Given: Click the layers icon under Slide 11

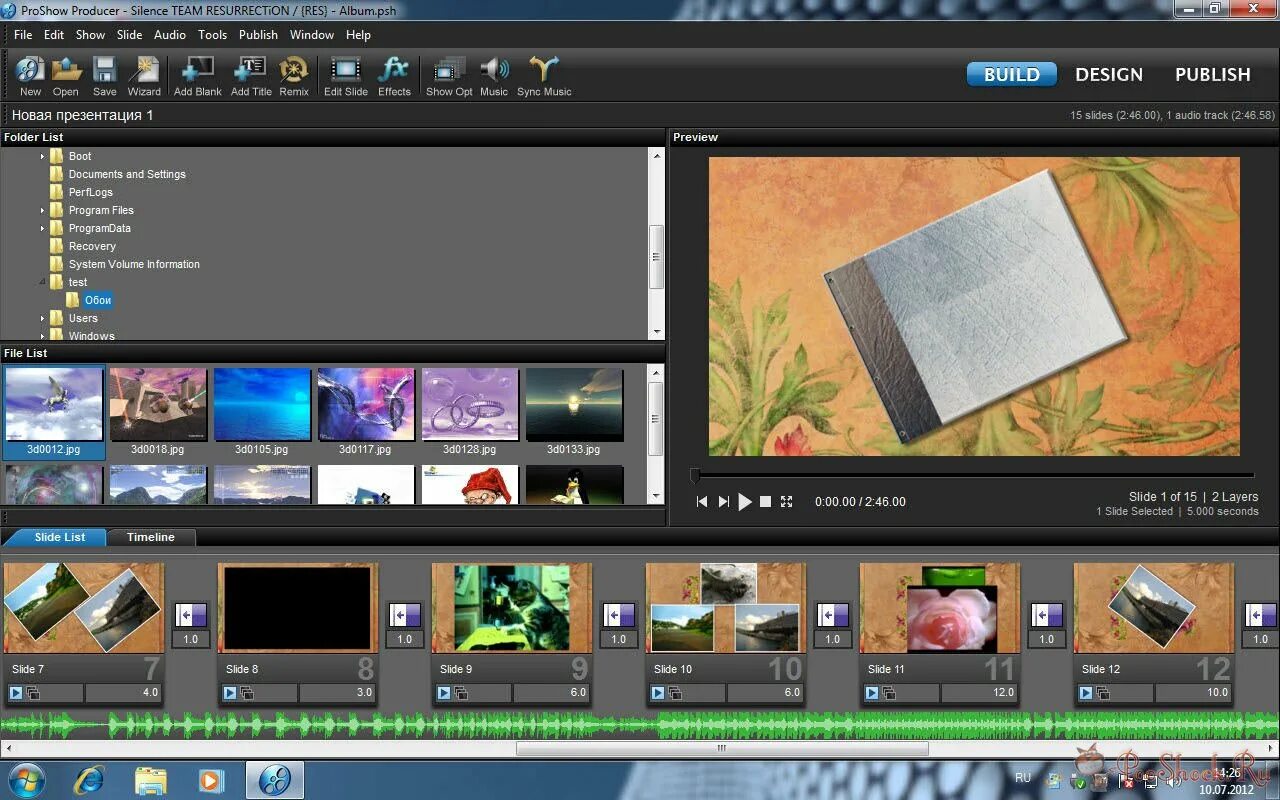Looking at the screenshot, I should [x=889, y=692].
